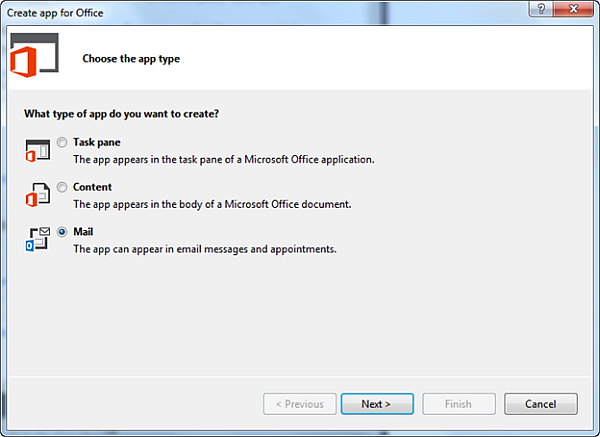Viewport: 600px width, 437px height.
Task: Click the greyed-out Finish button
Action: (458, 404)
